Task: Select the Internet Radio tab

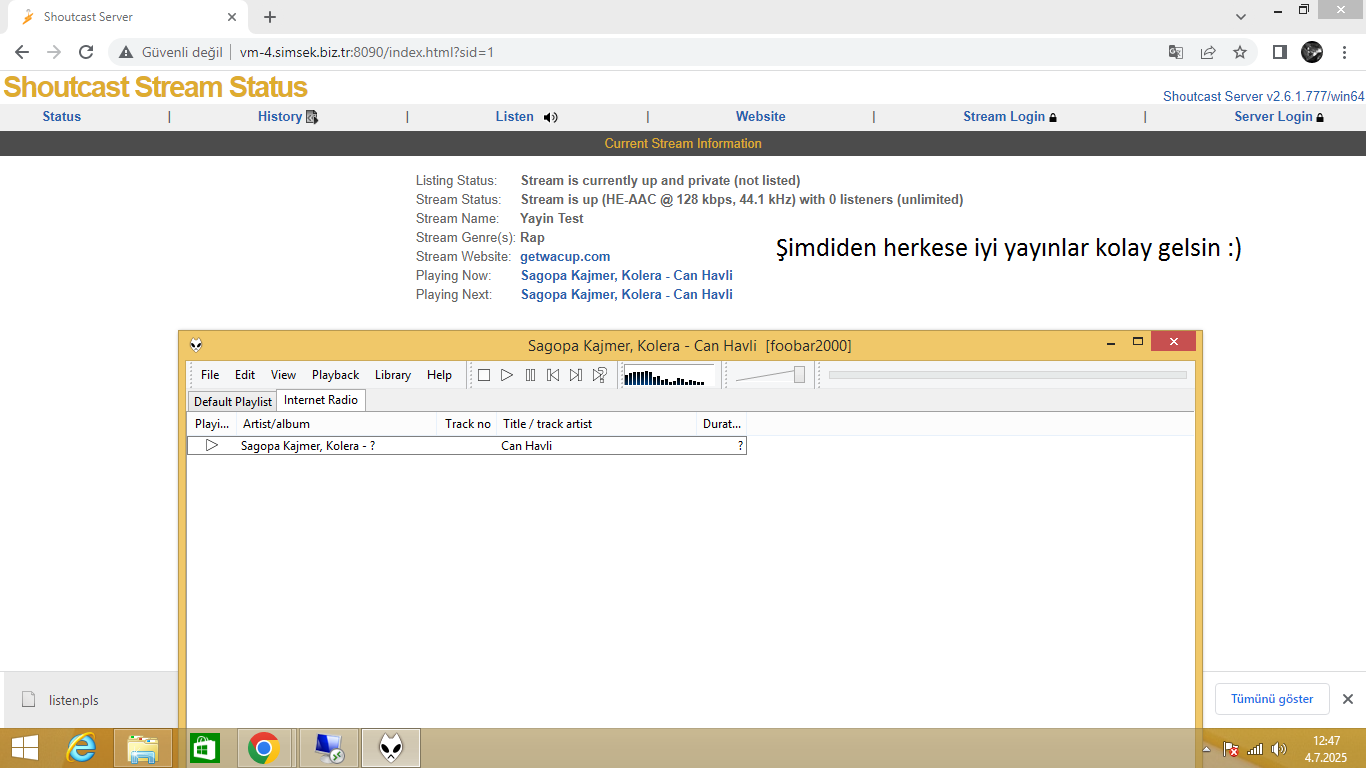Action: coord(321,400)
